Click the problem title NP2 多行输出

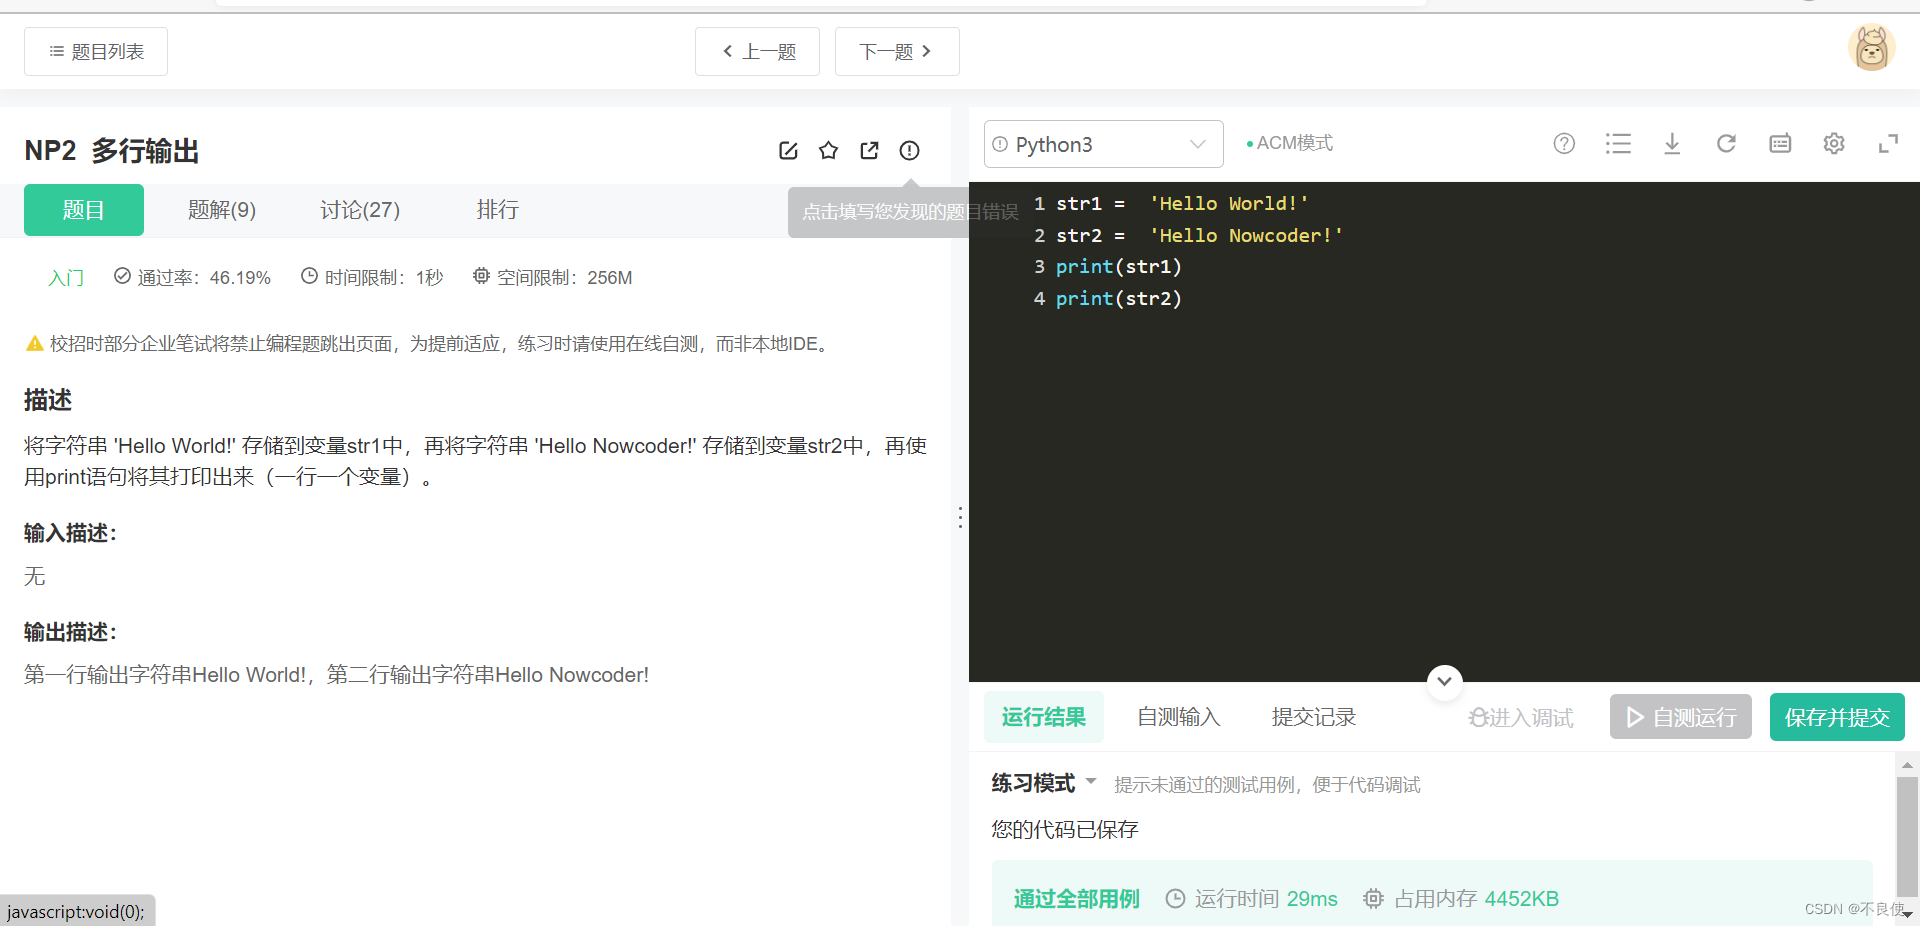click(x=112, y=151)
